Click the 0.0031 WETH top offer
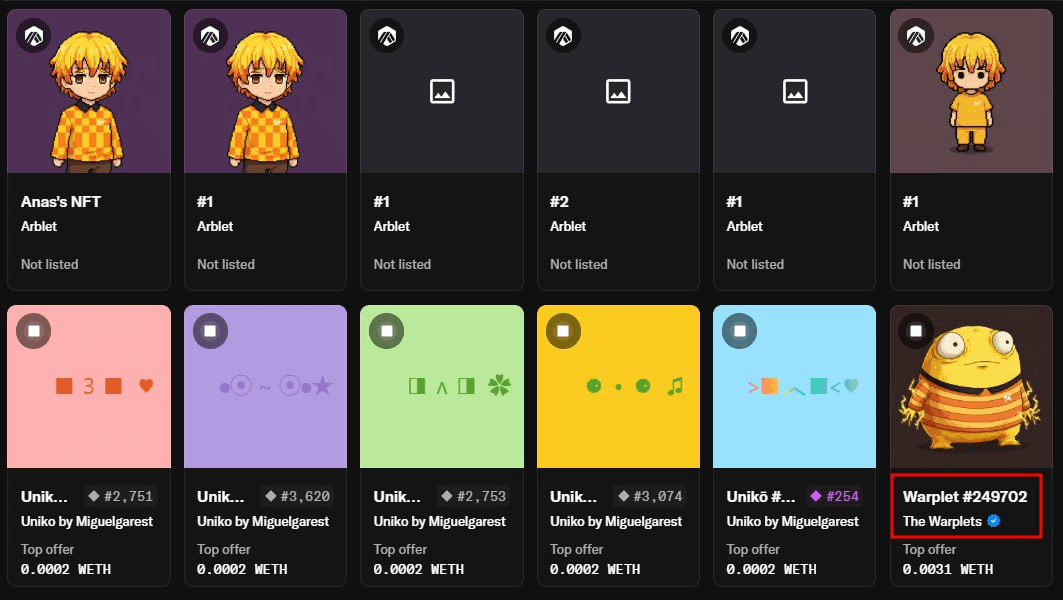Viewport: 1063px width, 600px height. [947, 569]
